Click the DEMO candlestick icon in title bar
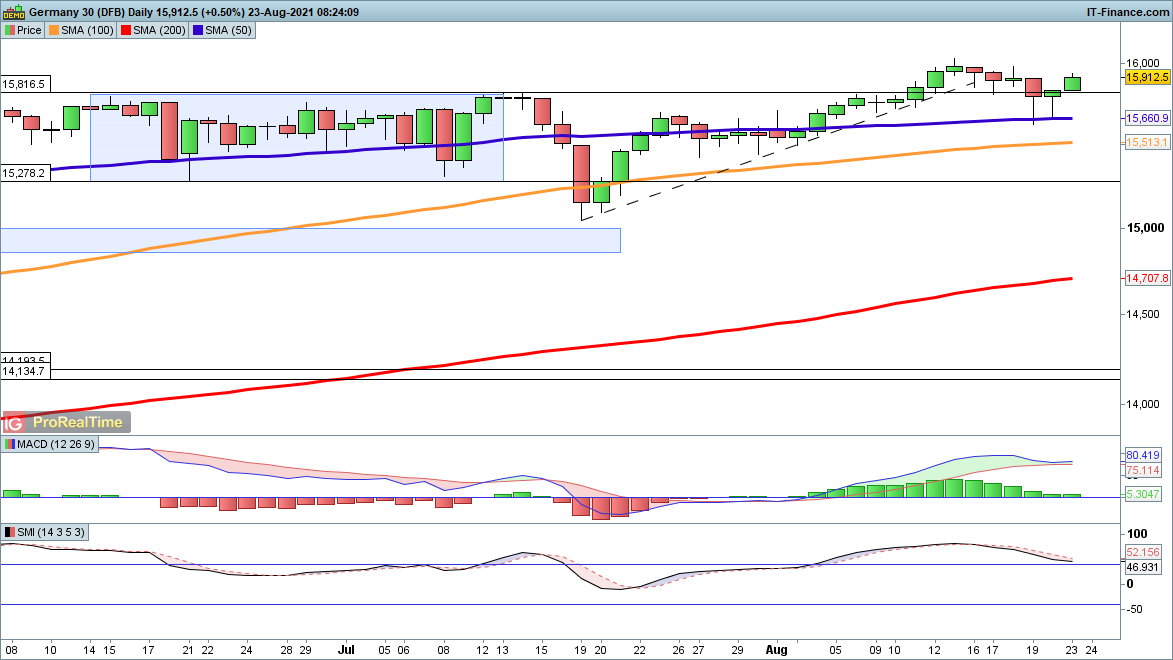Viewport: 1173px width, 660px height. (x=13, y=12)
